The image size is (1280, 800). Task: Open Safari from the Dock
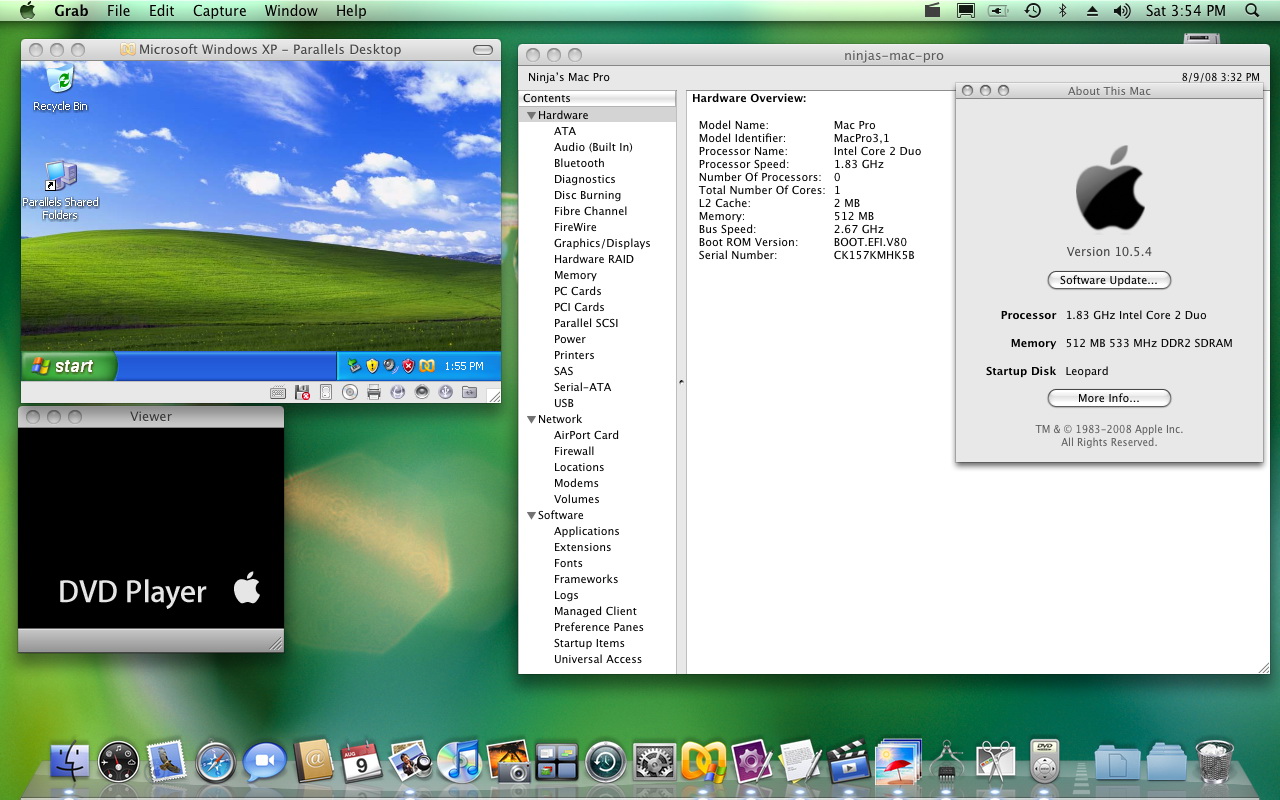point(215,762)
